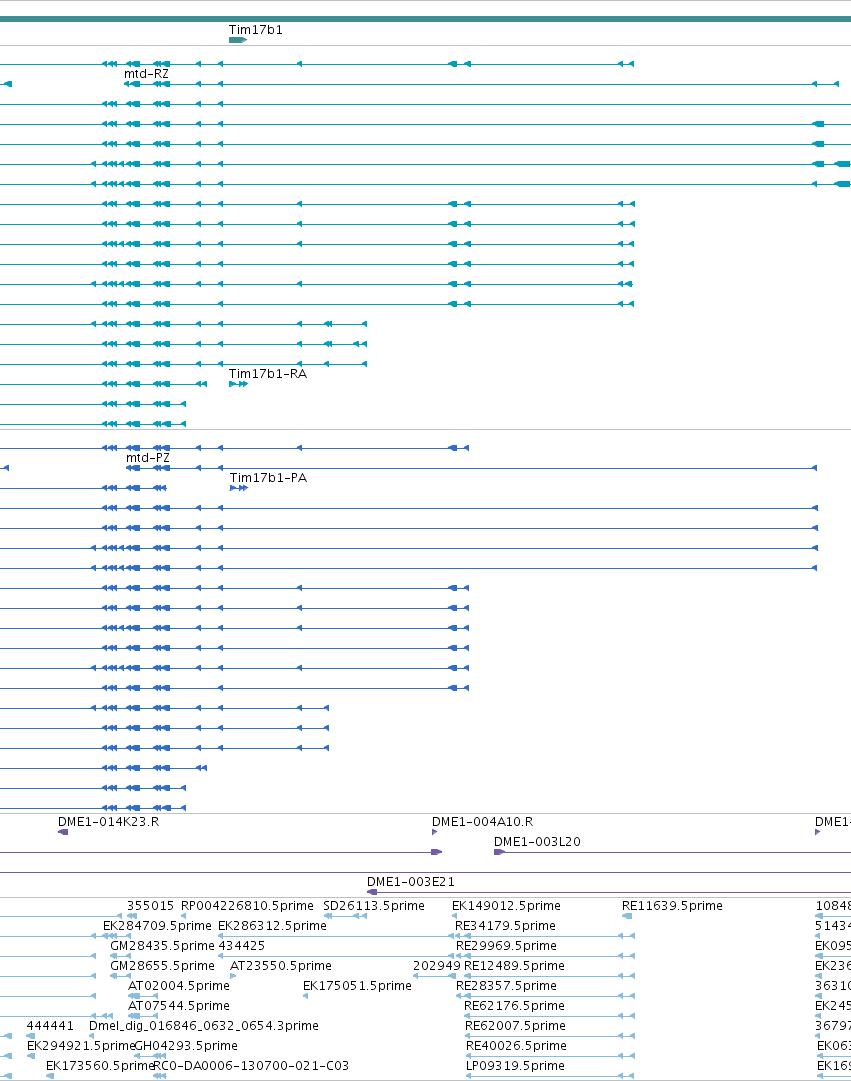Click the RE34179.5prime EST label
851x1081 pixels.
(x=505, y=926)
